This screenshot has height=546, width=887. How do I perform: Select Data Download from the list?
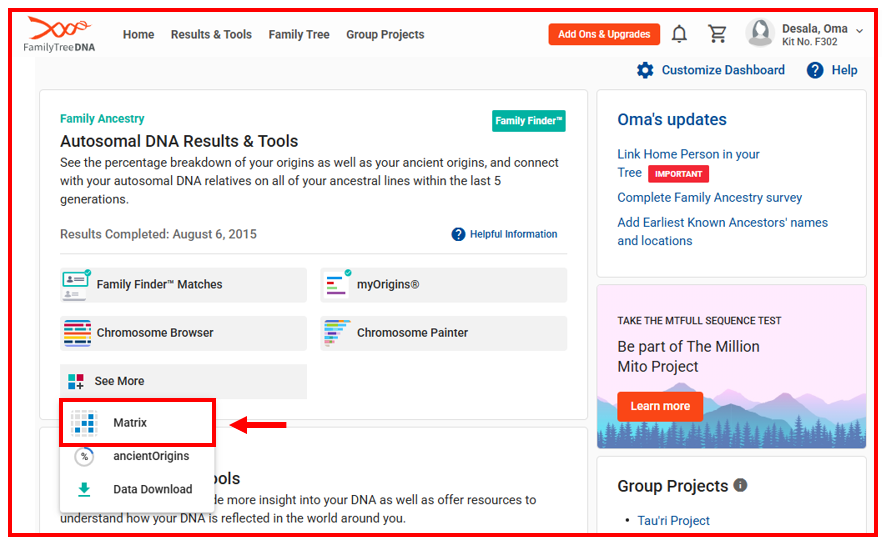(137, 489)
